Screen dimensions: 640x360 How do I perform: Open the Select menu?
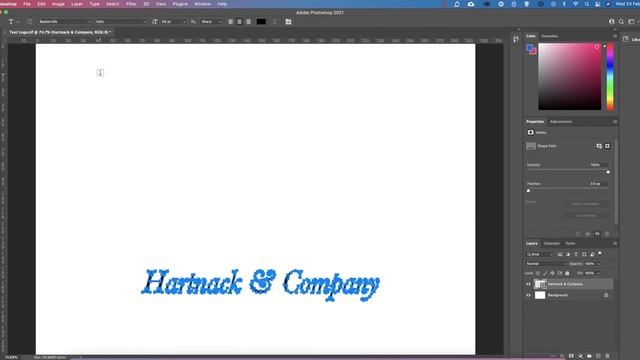113,4
